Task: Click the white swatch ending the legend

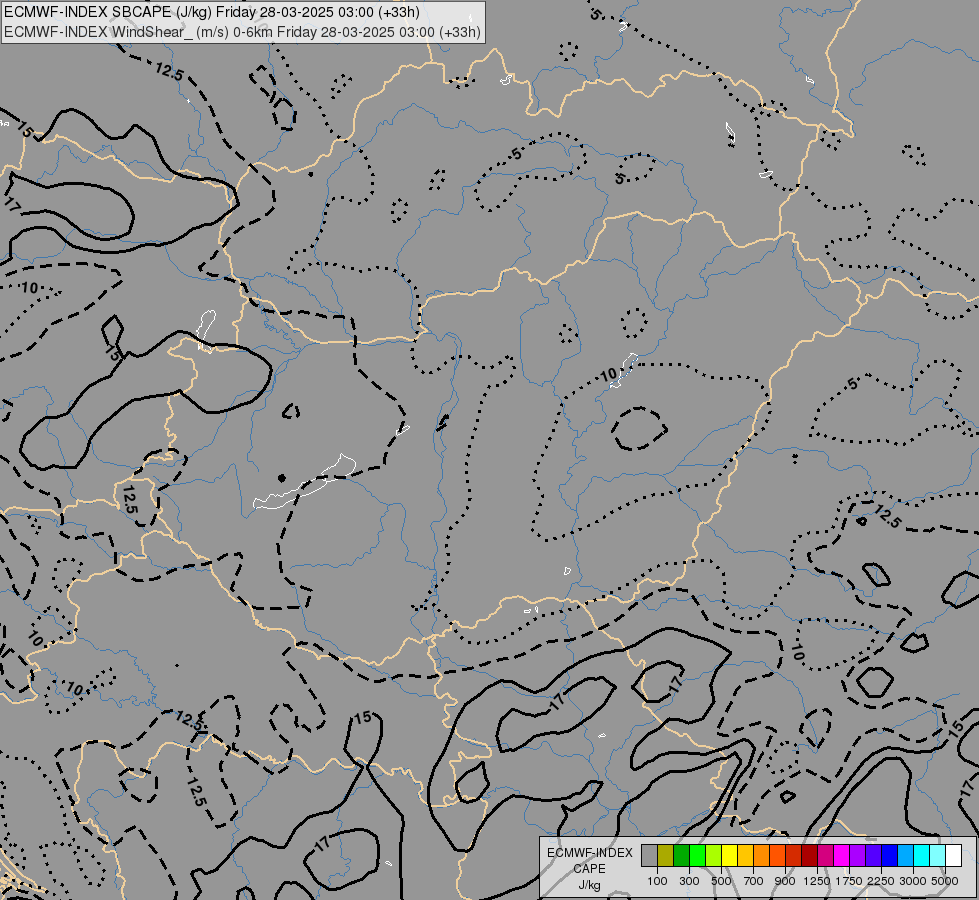Action: click(953, 855)
